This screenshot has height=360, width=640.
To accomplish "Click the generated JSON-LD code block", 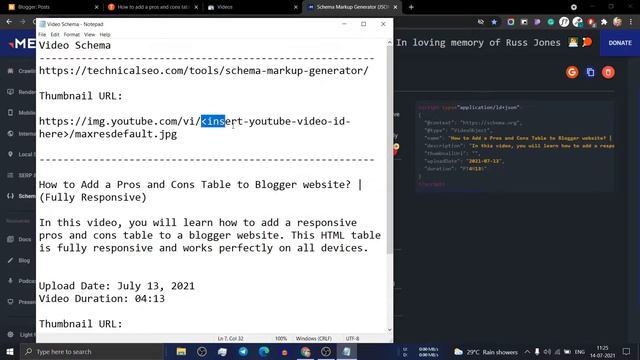I will [x=515, y=146].
